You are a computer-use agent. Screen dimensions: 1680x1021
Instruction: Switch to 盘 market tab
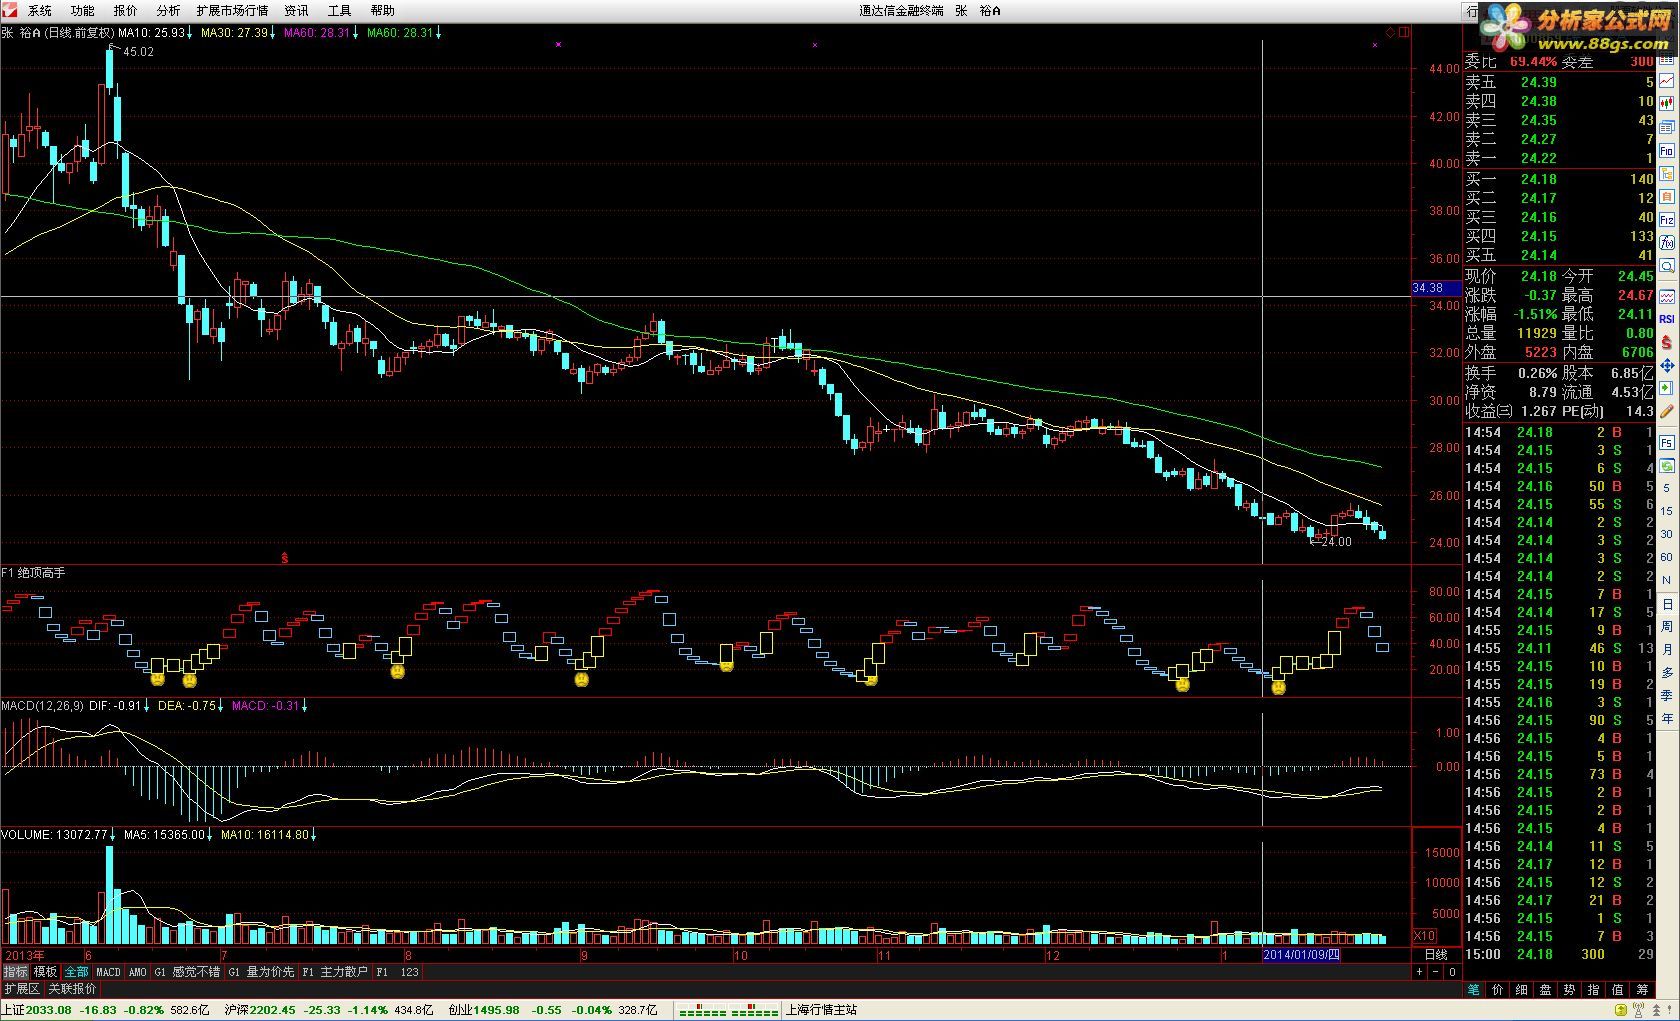coord(1545,990)
